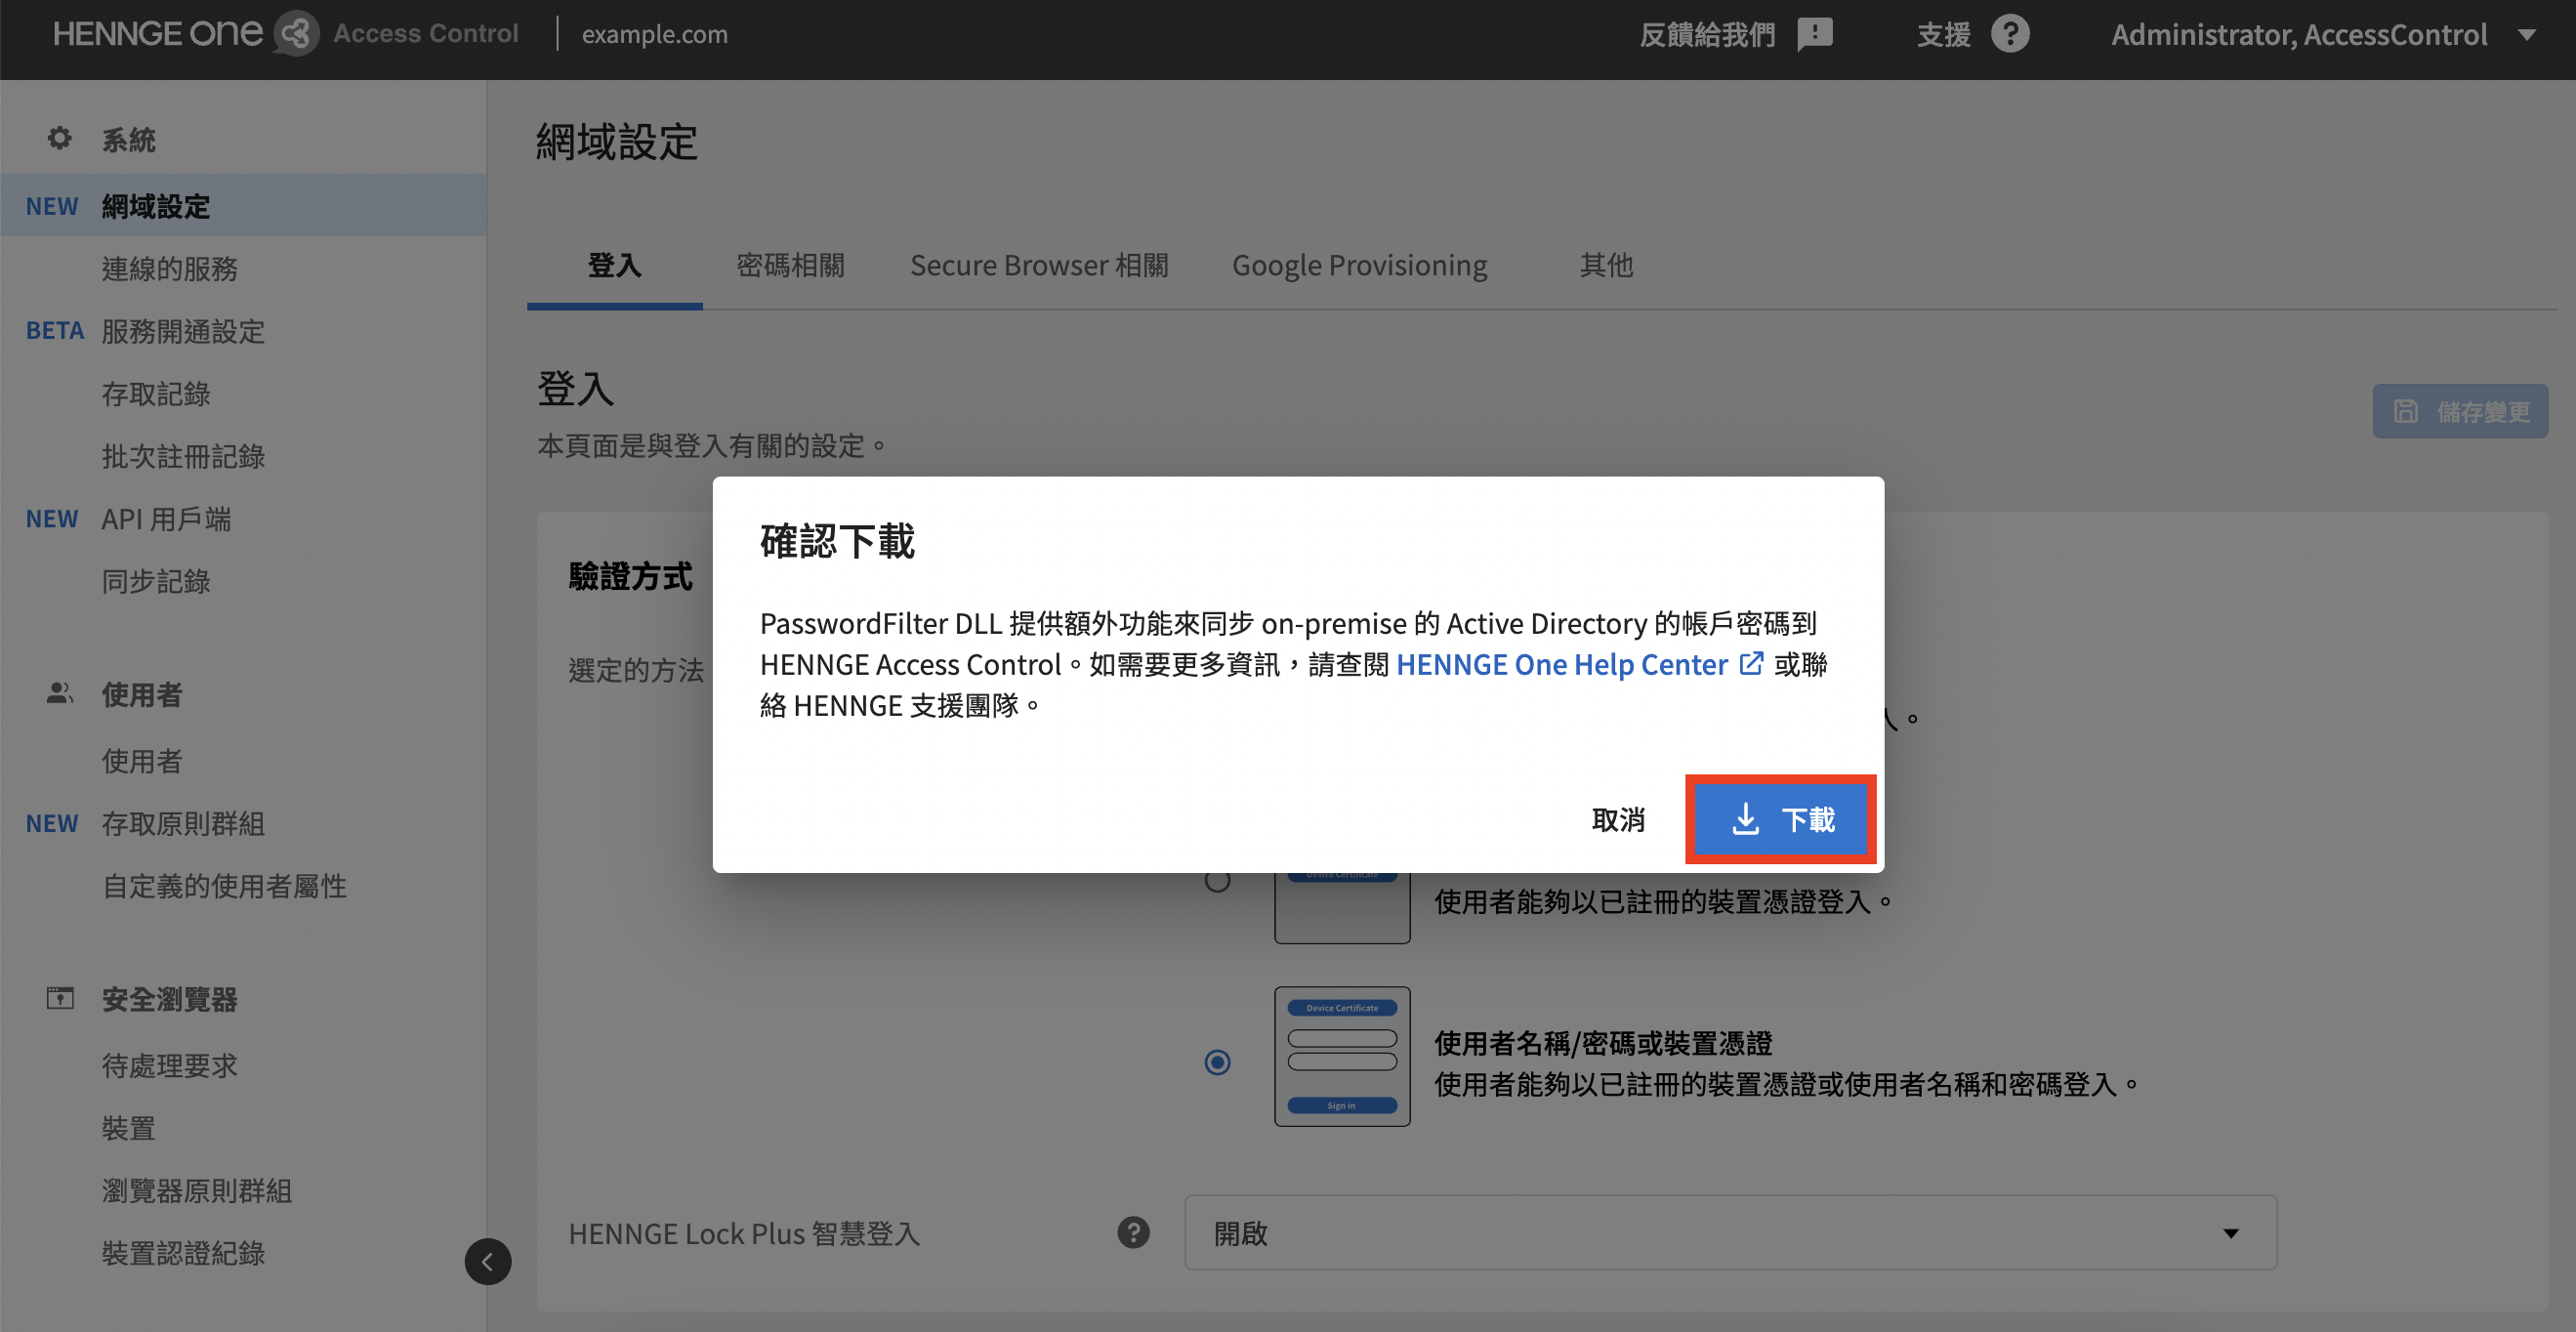2576x1332 pixels.
Task: Open the support question mark icon
Action: coord(2010,34)
